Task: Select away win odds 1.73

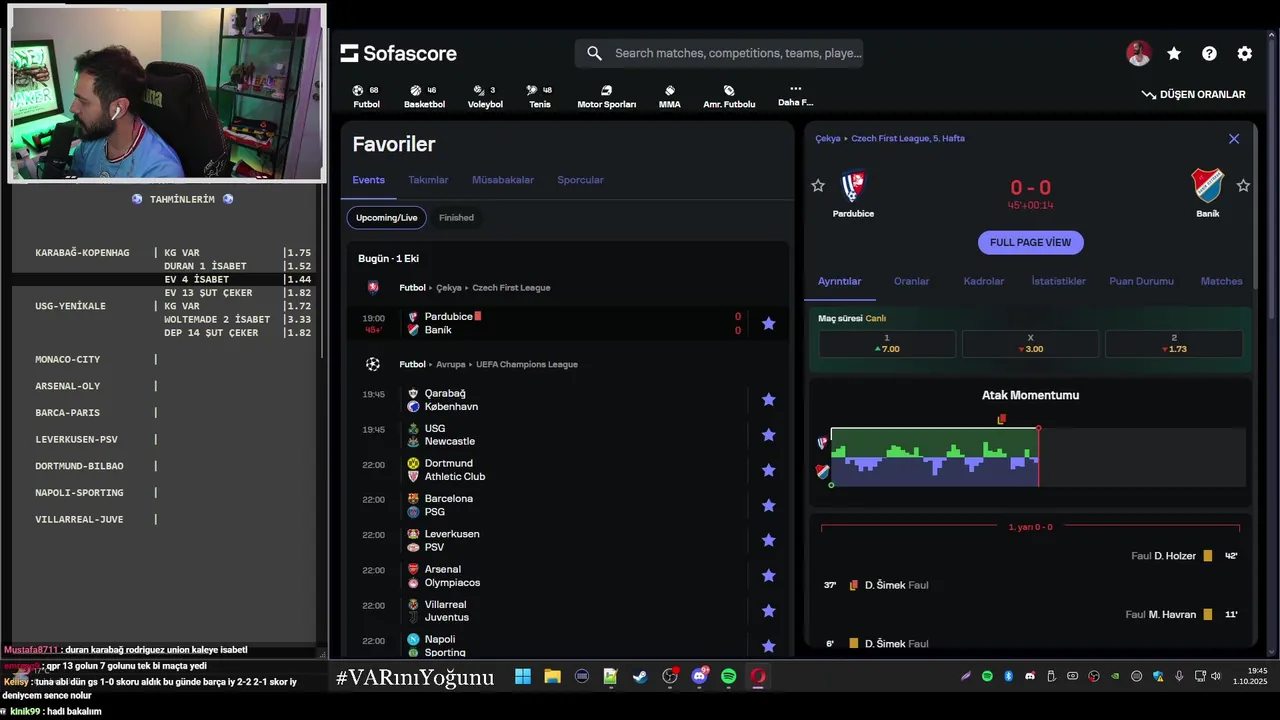Action: pyautogui.click(x=1173, y=343)
